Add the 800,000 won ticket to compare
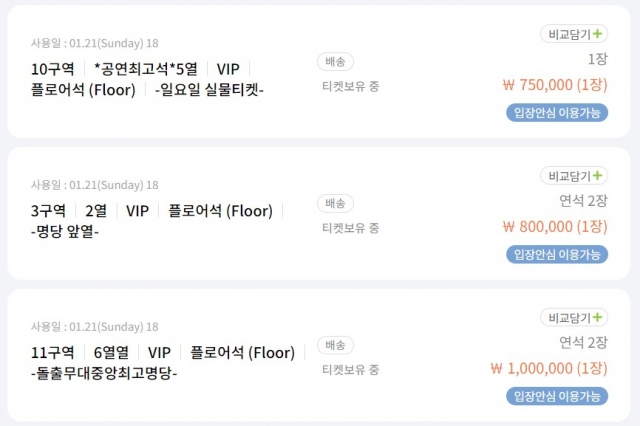This screenshot has width=640, height=426. pyautogui.click(x=574, y=176)
